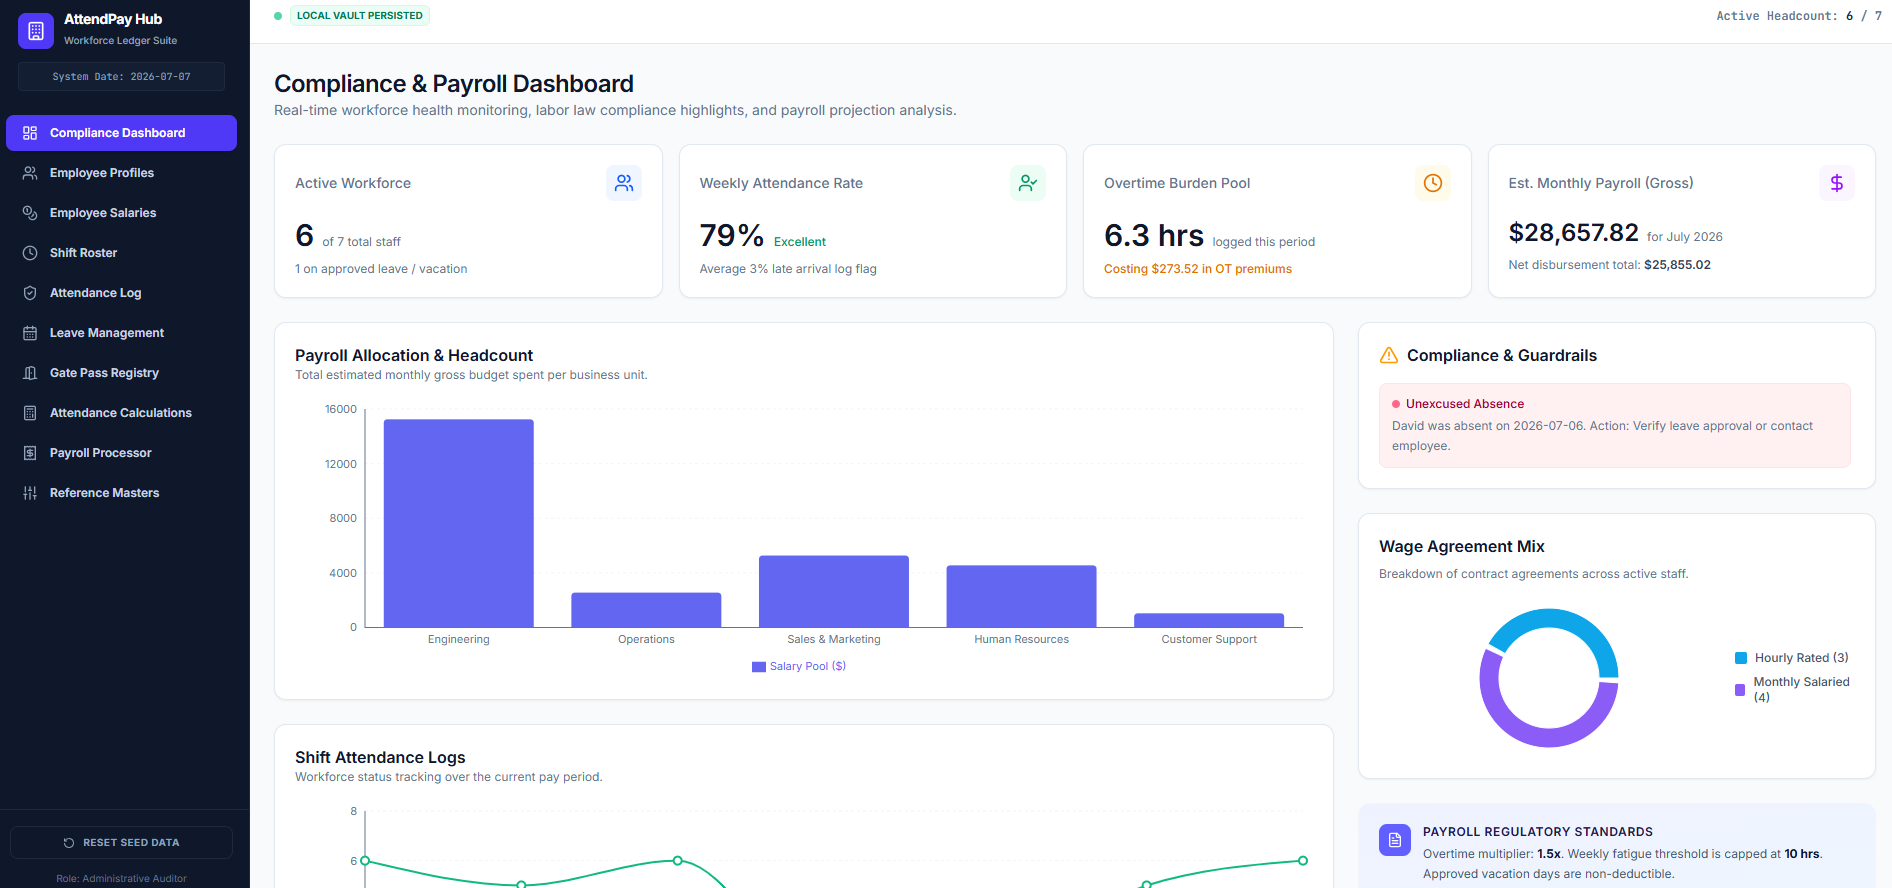Open Reference Masters in the sidebar
This screenshot has width=1892, height=888.
pyautogui.click(x=121, y=493)
